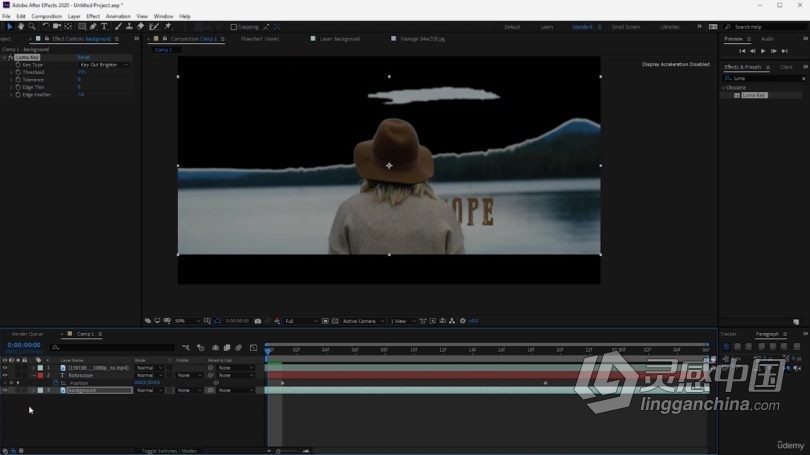810x455 pixels.
Task: Hide the 1080p mp4 video layer
Action: [5, 368]
